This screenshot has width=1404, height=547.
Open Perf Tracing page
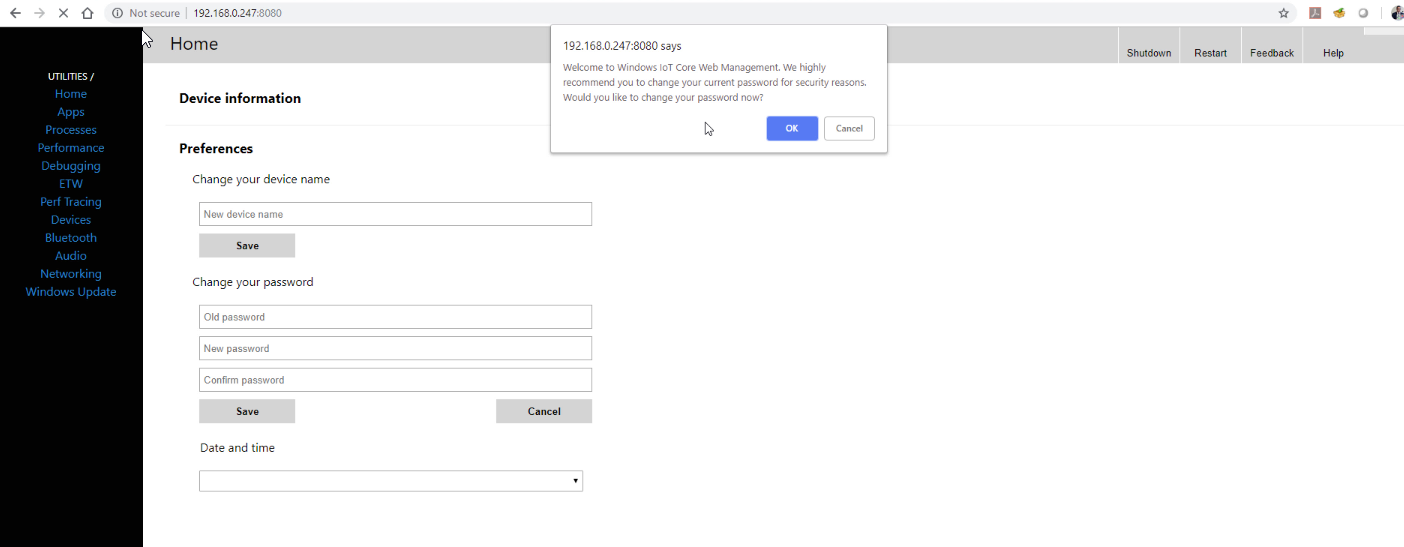[x=71, y=202]
